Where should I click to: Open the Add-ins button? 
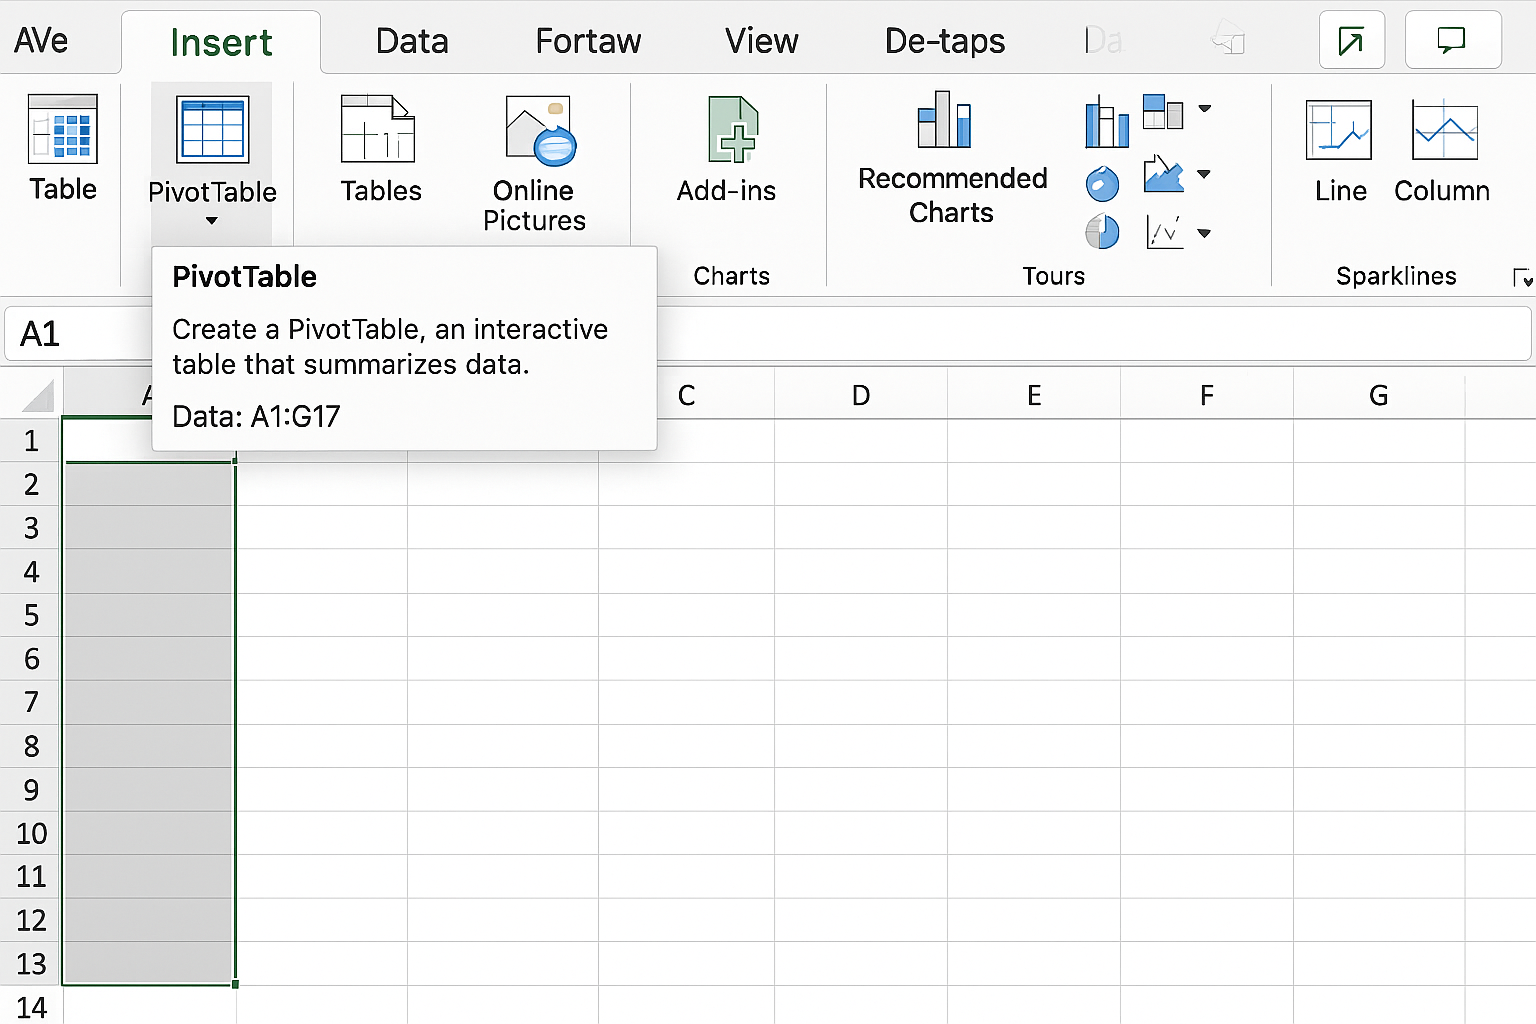727,148
